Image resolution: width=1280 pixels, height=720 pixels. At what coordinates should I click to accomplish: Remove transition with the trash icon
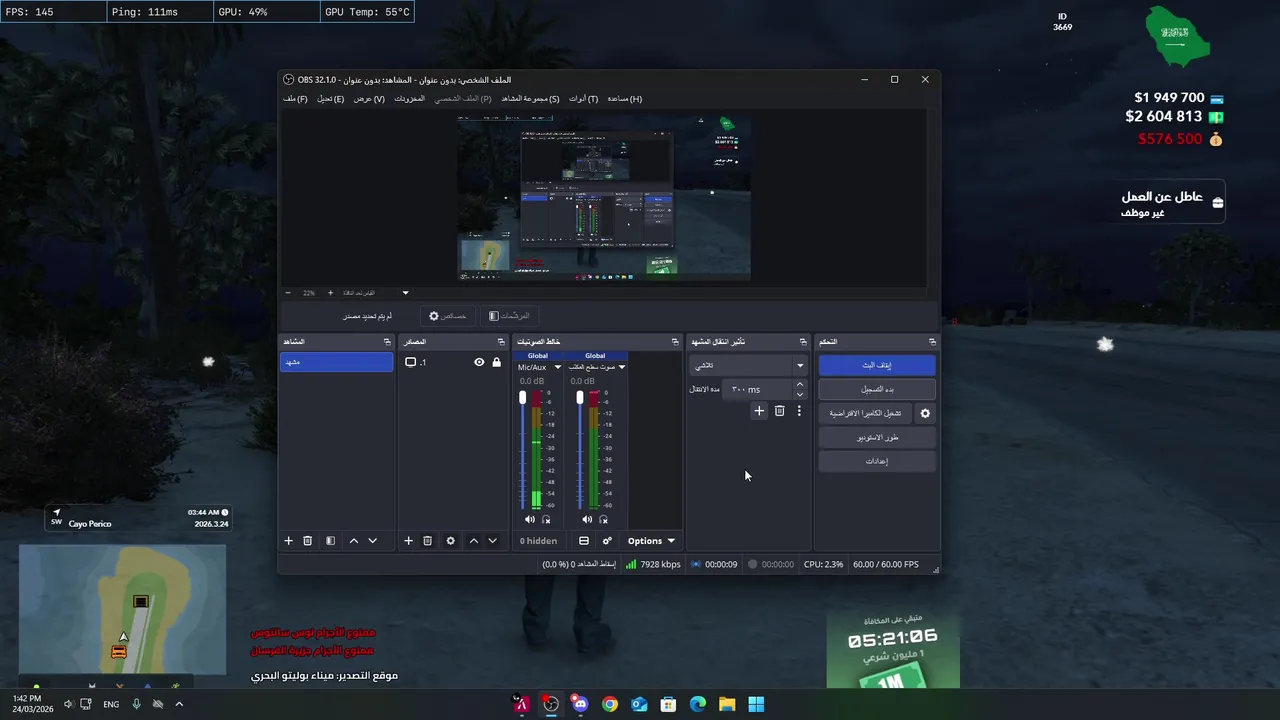[779, 411]
